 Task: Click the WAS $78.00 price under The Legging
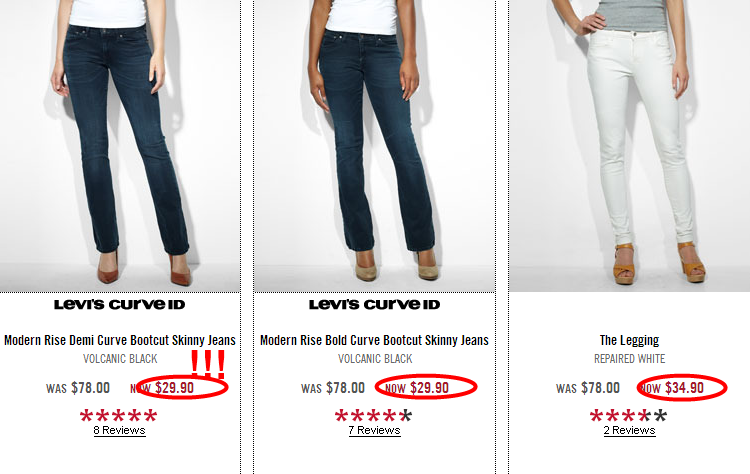[588, 388]
